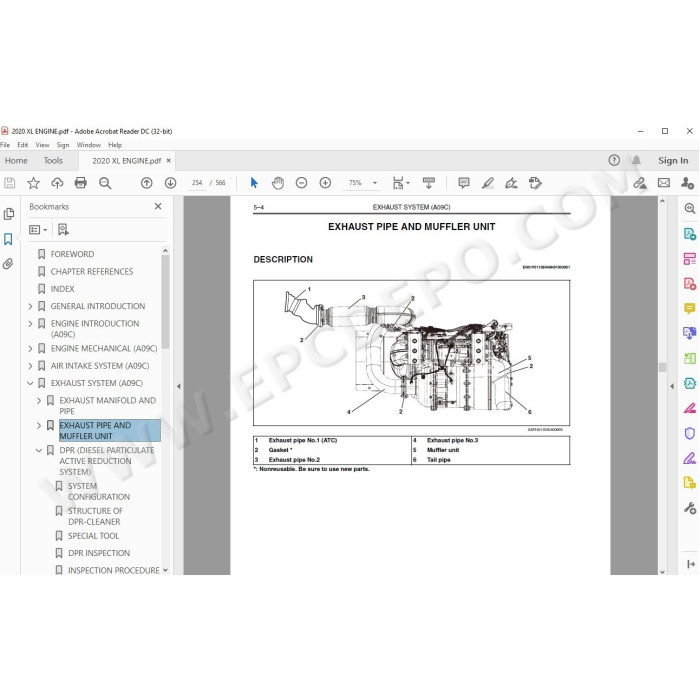Open the Protect shield tool

[690, 433]
